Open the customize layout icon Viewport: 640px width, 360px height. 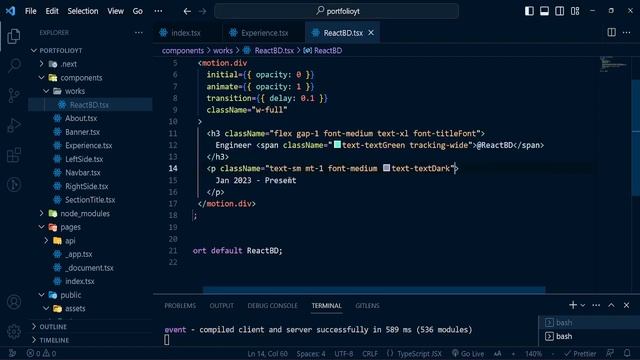click(575, 11)
